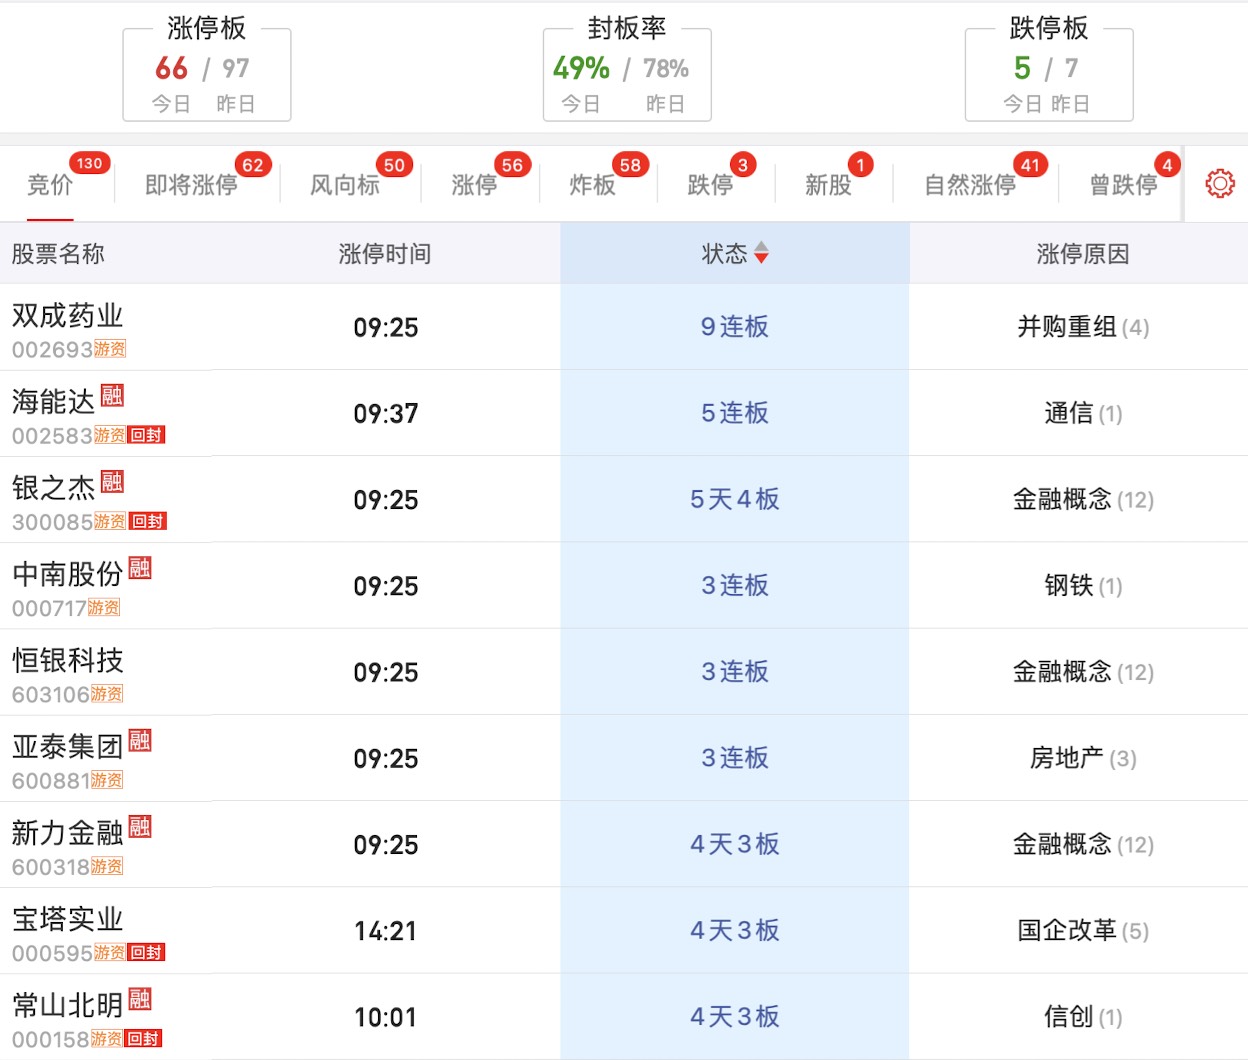This screenshot has height=1060, width=1248.
Task: Select the 自然涨停 tab
Action: pos(969,185)
